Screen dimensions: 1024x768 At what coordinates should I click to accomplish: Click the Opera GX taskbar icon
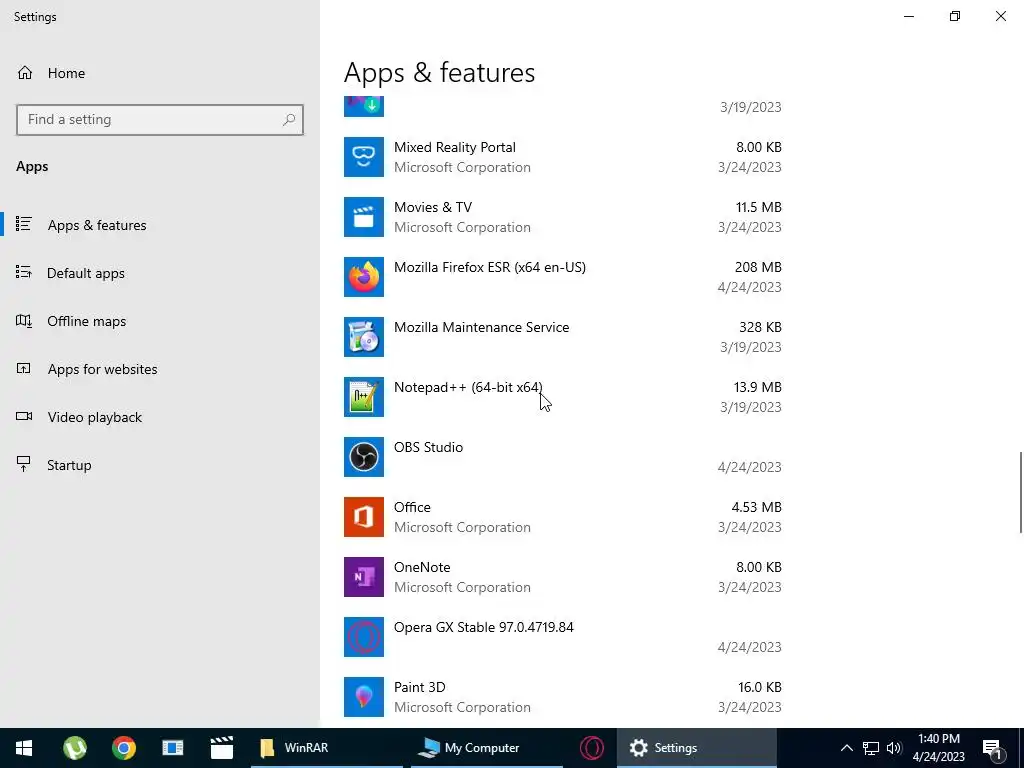pos(592,748)
